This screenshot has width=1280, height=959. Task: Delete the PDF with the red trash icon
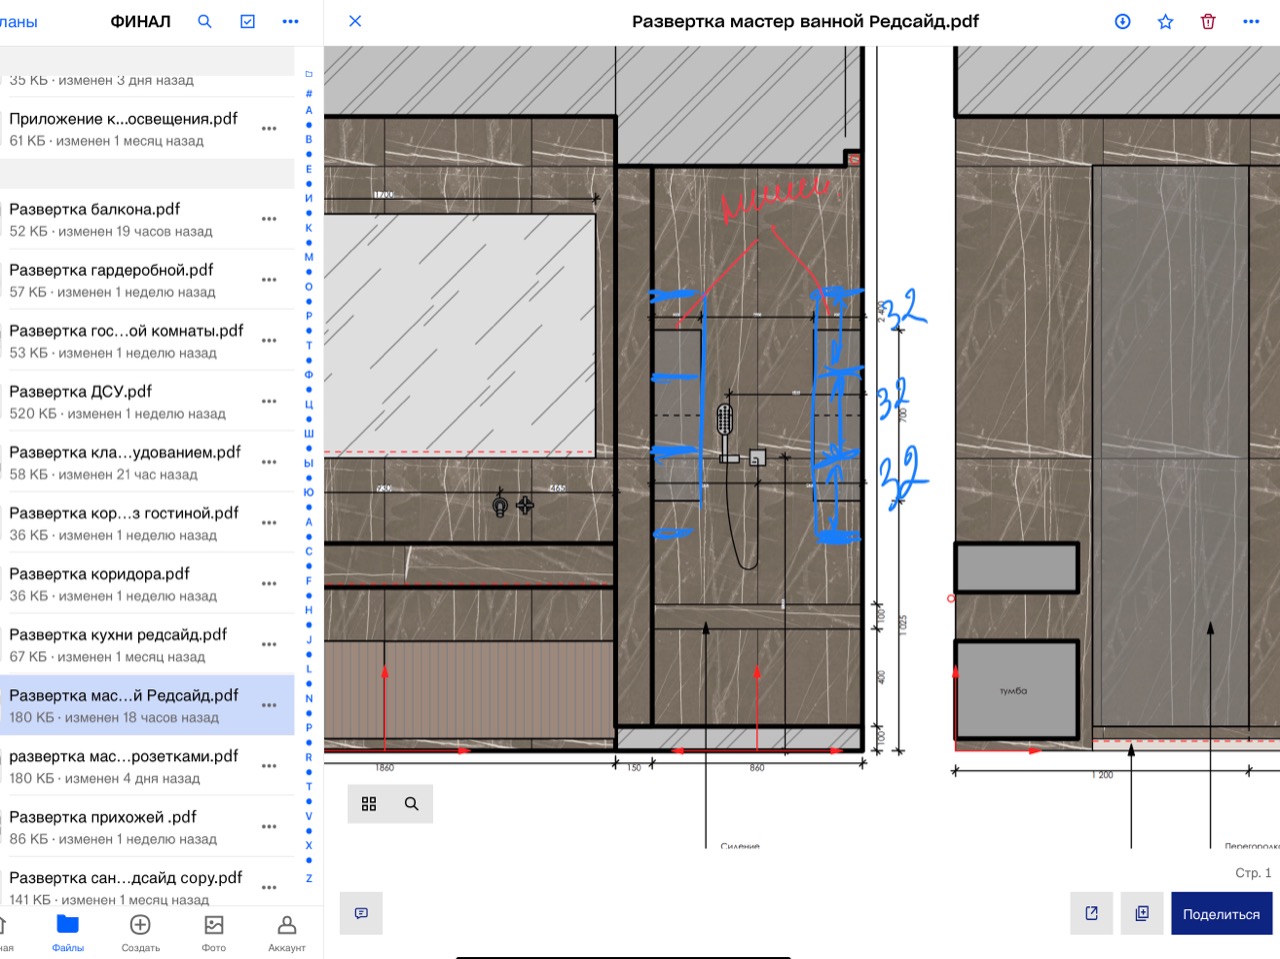point(1208,21)
